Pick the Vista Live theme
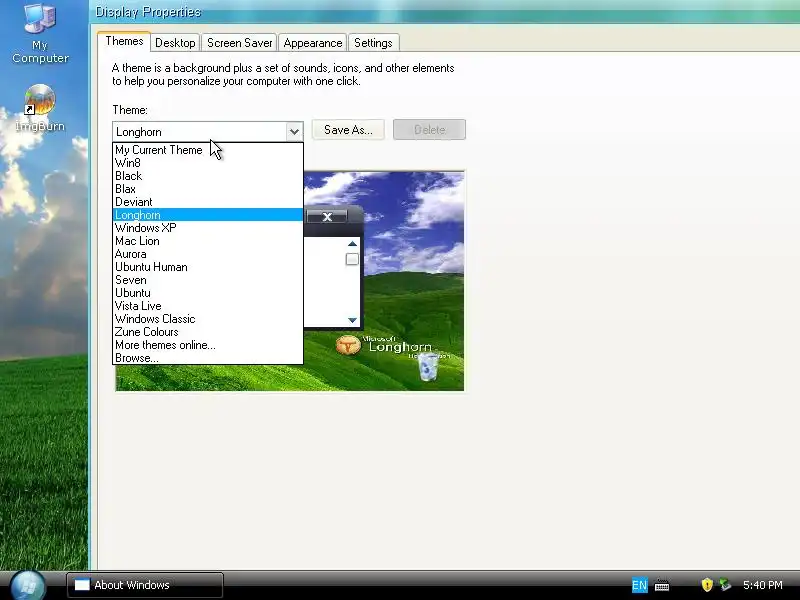Screen dimensions: 800x600 pyautogui.click(x=208, y=306)
